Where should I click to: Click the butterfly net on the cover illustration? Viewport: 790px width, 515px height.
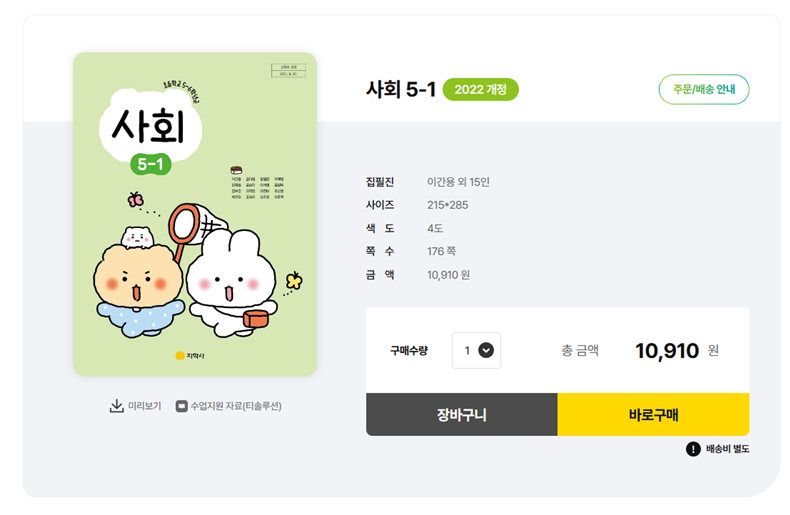[x=196, y=228]
